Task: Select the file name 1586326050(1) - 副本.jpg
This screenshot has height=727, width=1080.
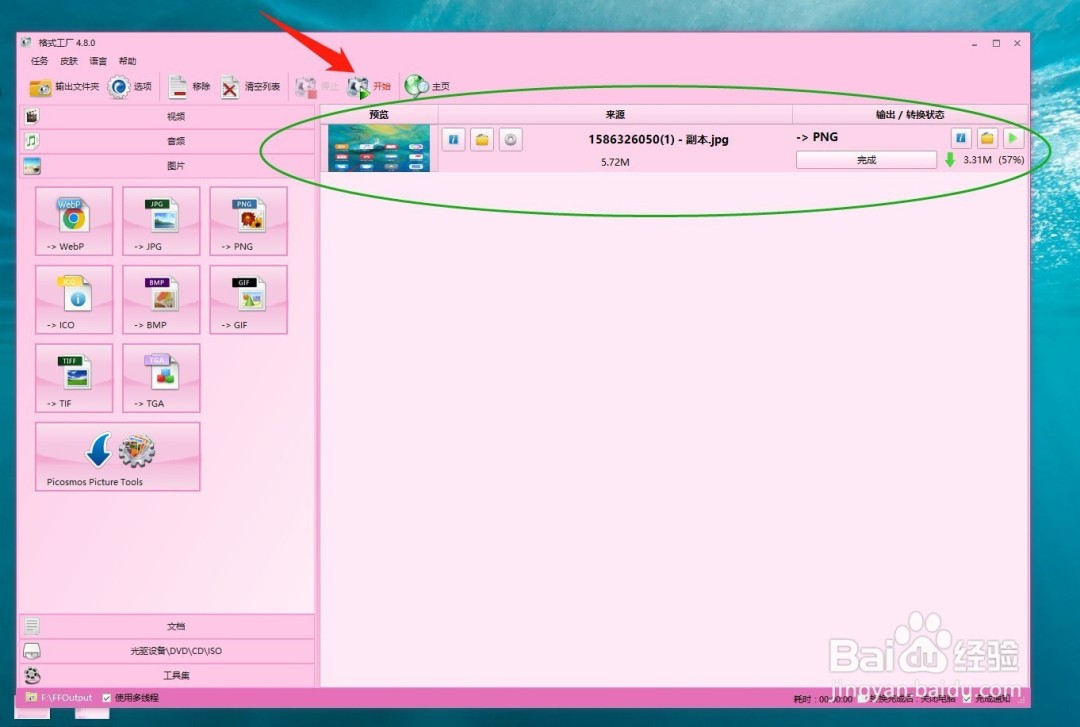Action: click(x=658, y=139)
